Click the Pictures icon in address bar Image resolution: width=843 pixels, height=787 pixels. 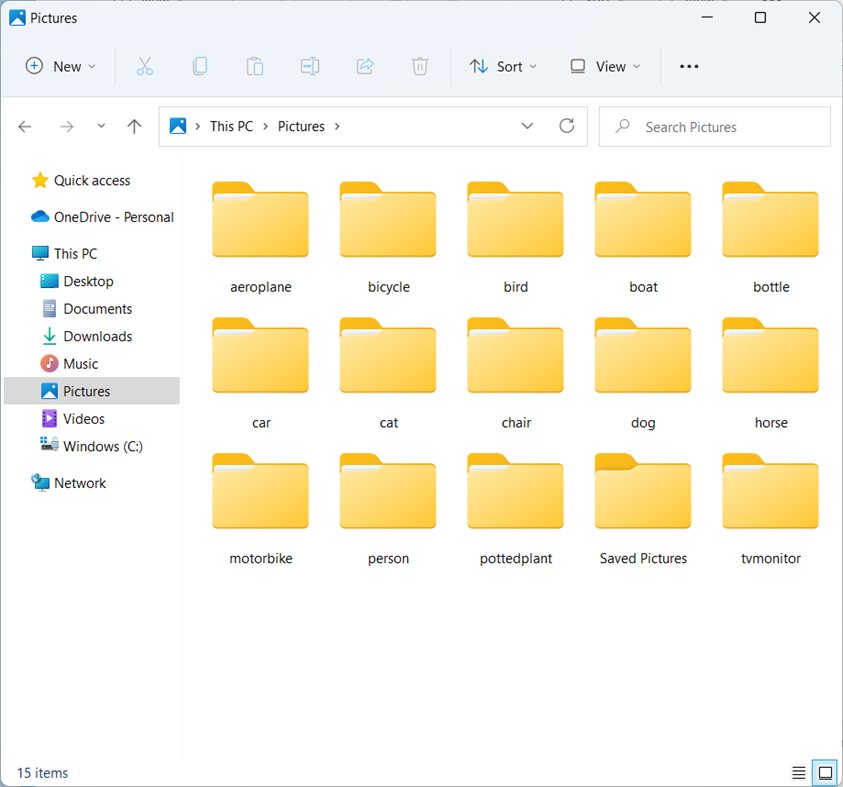coord(178,126)
